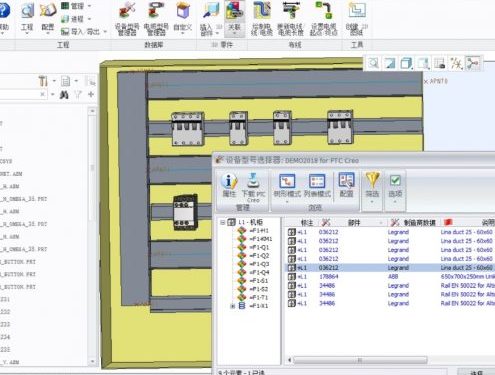Screen dimensions: 495x375
Task: Click the 下载 PTC Creo download icon
Action: (253, 187)
